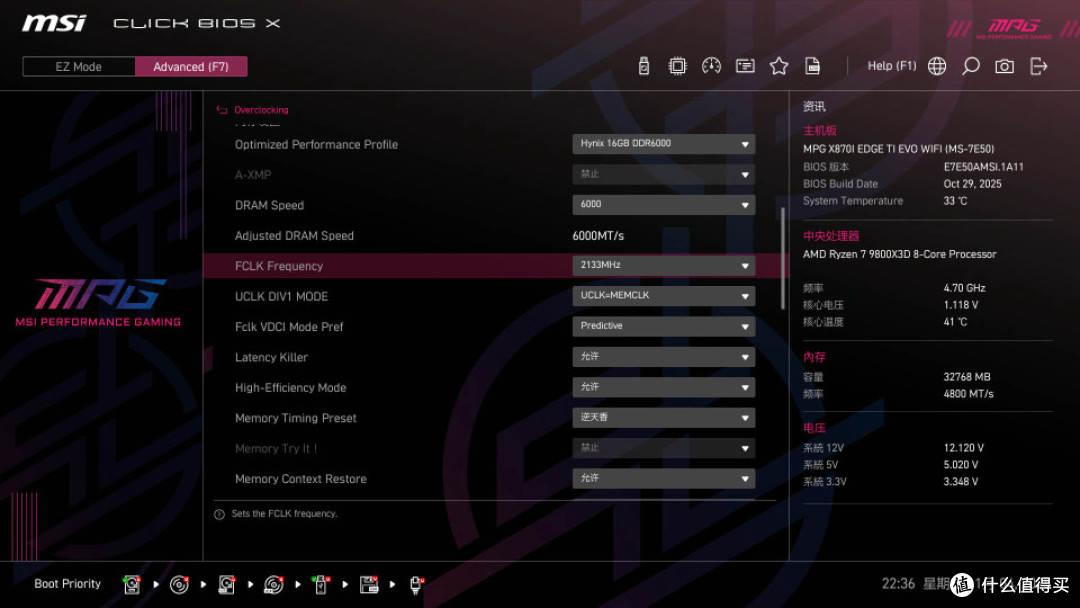Click the core voltage value 1.118 V
Image resolution: width=1080 pixels, height=608 pixels.
[x=960, y=304]
